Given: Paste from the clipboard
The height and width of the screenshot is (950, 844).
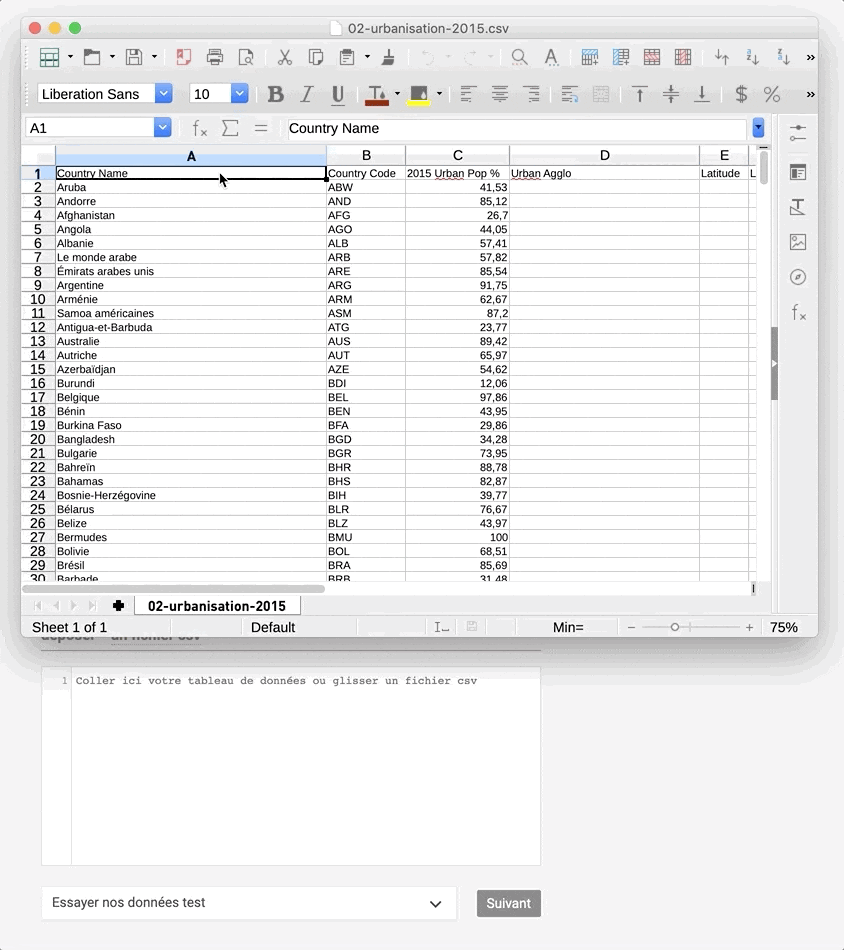Looking at the screenshot, I should [x=347, y=58].
